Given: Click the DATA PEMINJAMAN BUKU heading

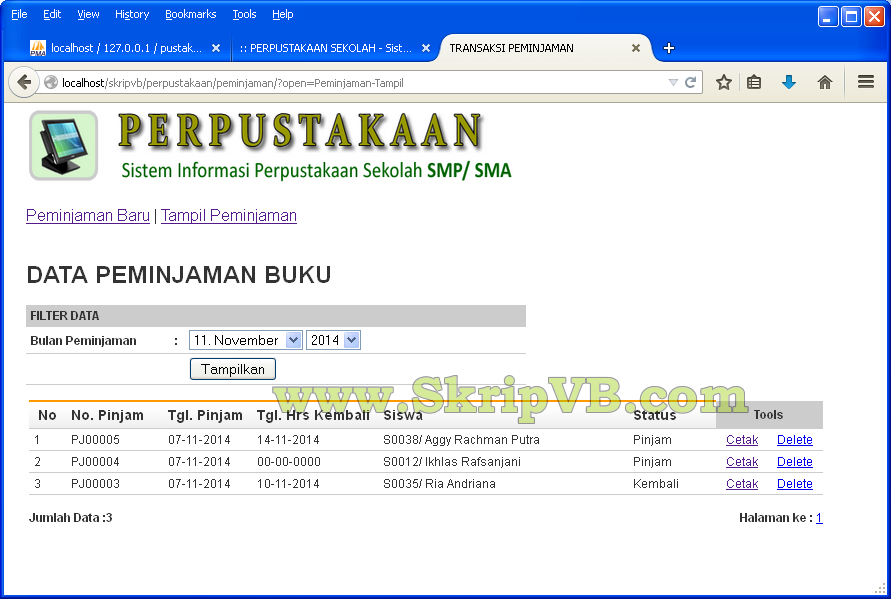Looking at the screenshot, I should [178, 275].
